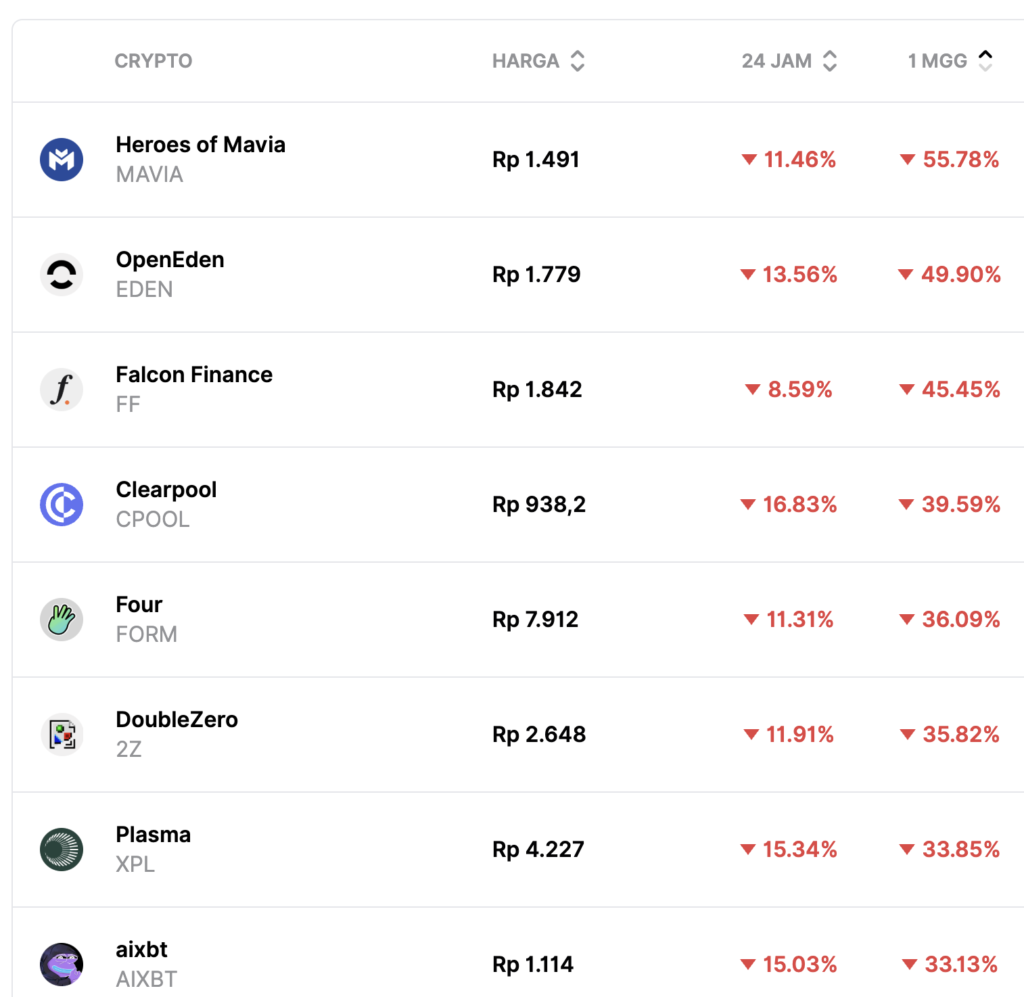Click the Clearpool coin logo

pos(61,505)
